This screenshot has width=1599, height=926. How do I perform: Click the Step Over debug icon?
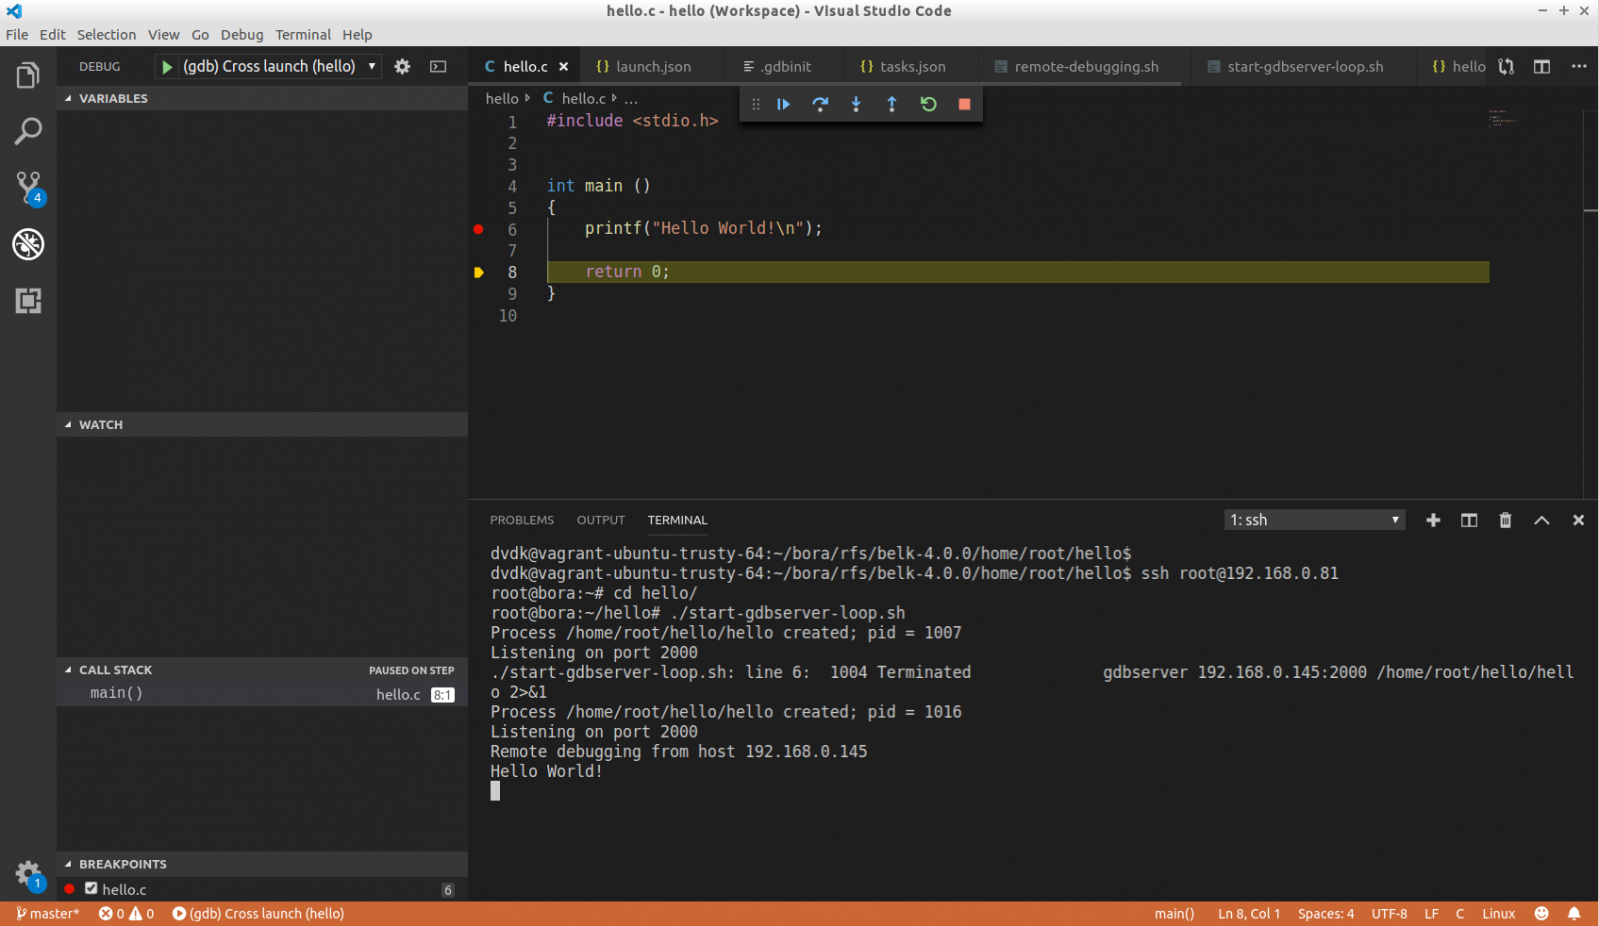(x=820, y=104)
